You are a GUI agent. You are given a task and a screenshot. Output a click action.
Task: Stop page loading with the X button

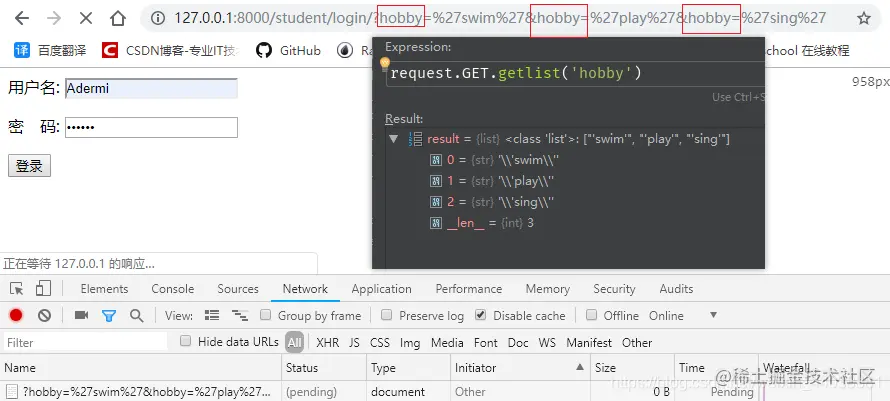[x=86, y=19]
